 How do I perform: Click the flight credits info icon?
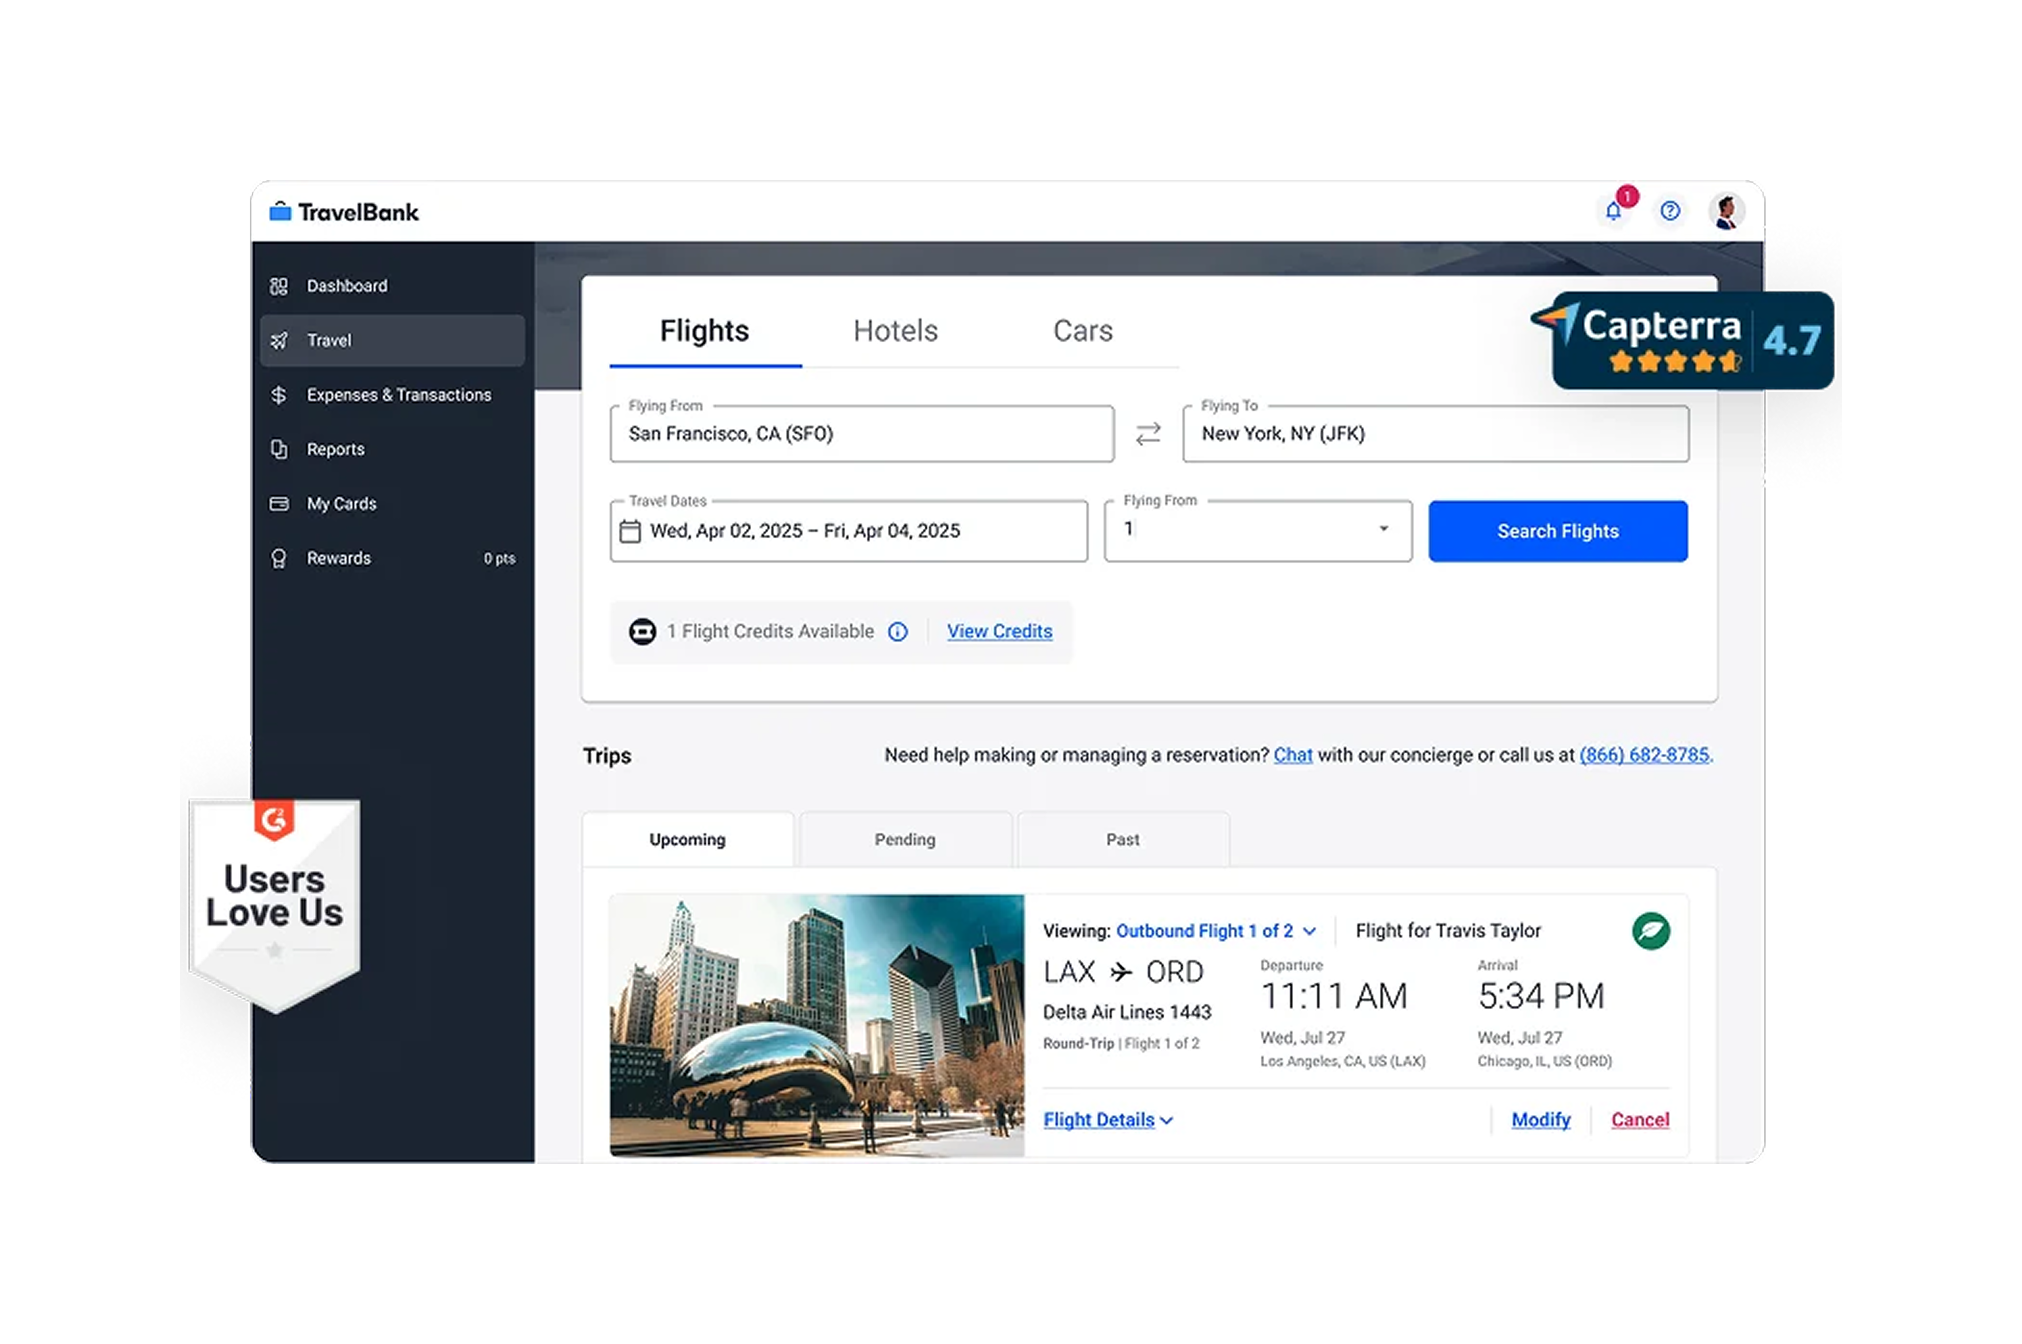click(x=898, y=632)
